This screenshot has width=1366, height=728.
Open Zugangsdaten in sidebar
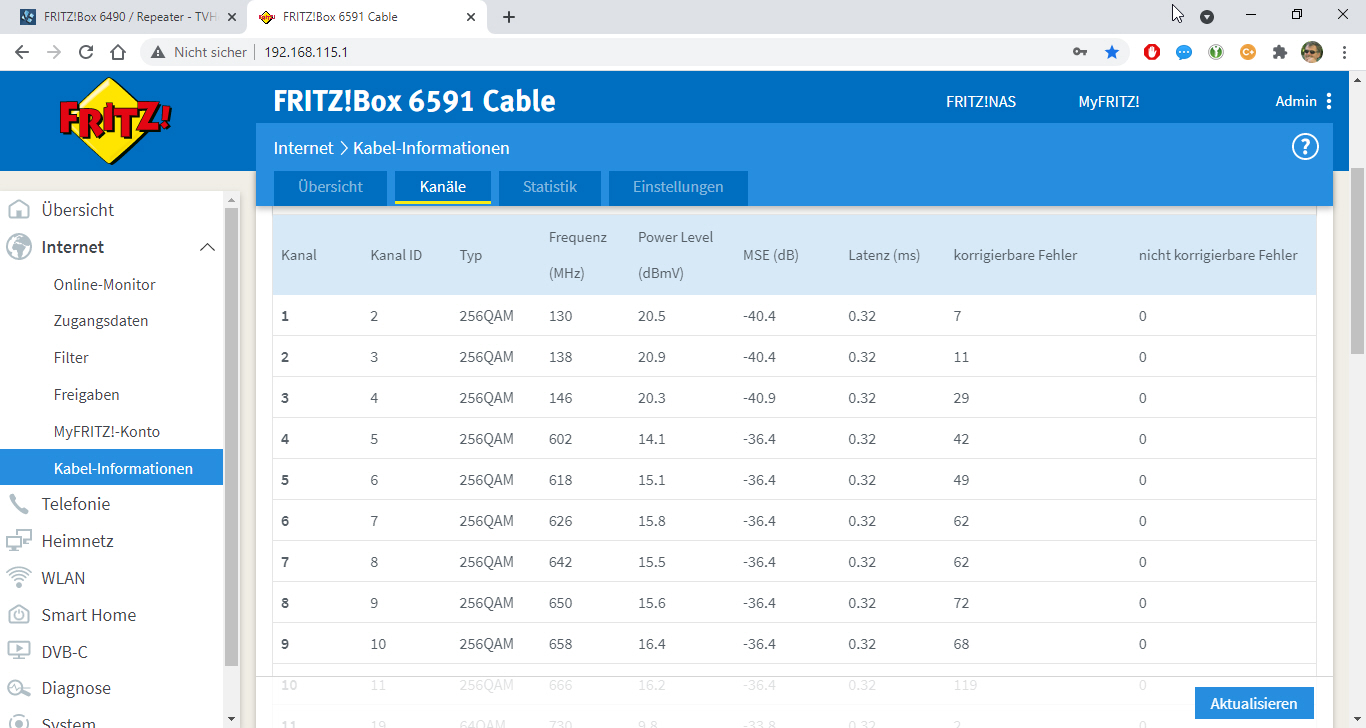point(101,321)
